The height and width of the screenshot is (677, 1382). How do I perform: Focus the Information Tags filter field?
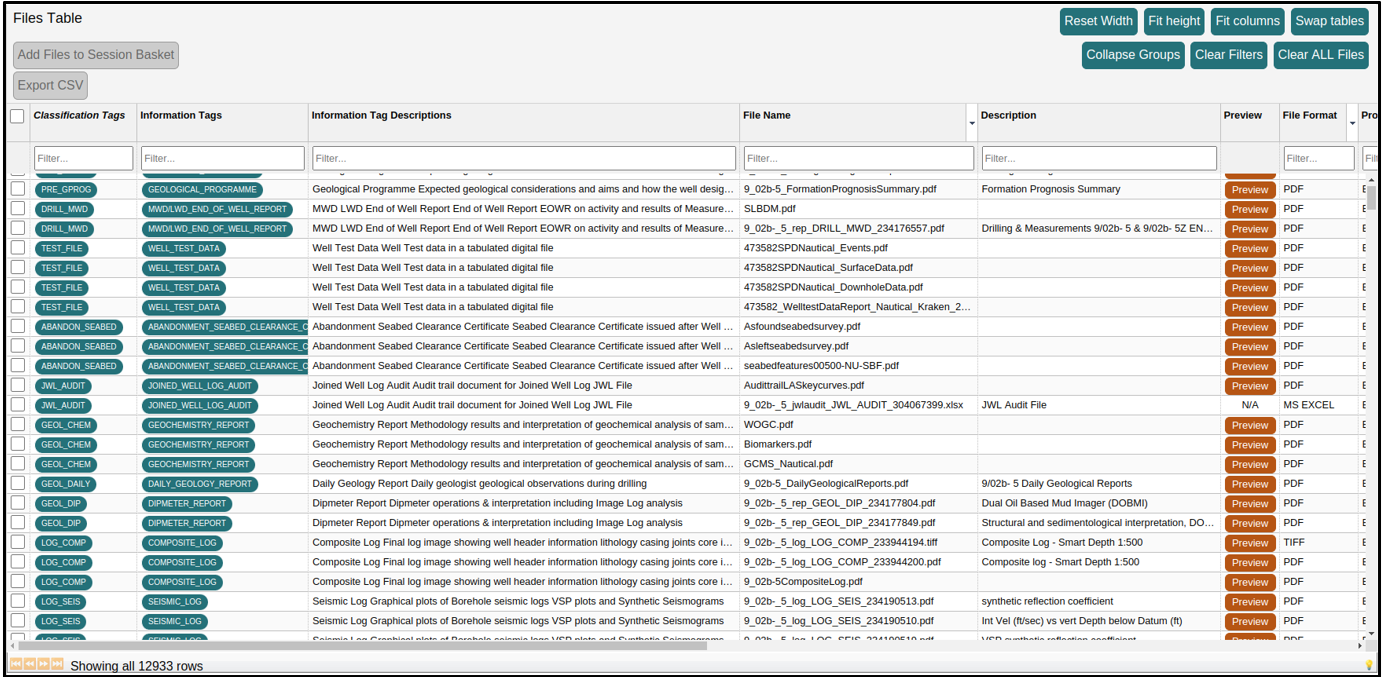click(222, 158)
